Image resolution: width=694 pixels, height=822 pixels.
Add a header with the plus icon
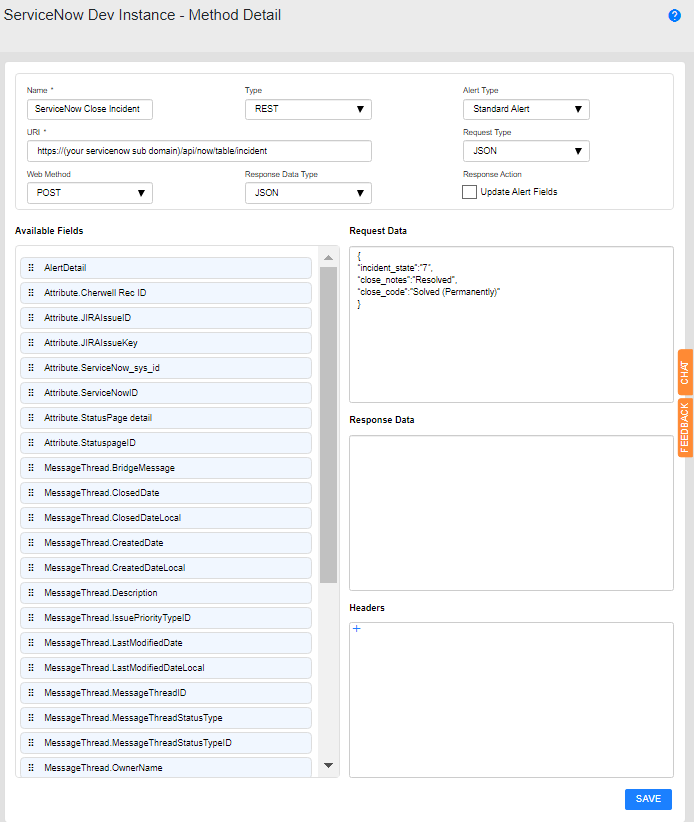(x=357, y=629)
